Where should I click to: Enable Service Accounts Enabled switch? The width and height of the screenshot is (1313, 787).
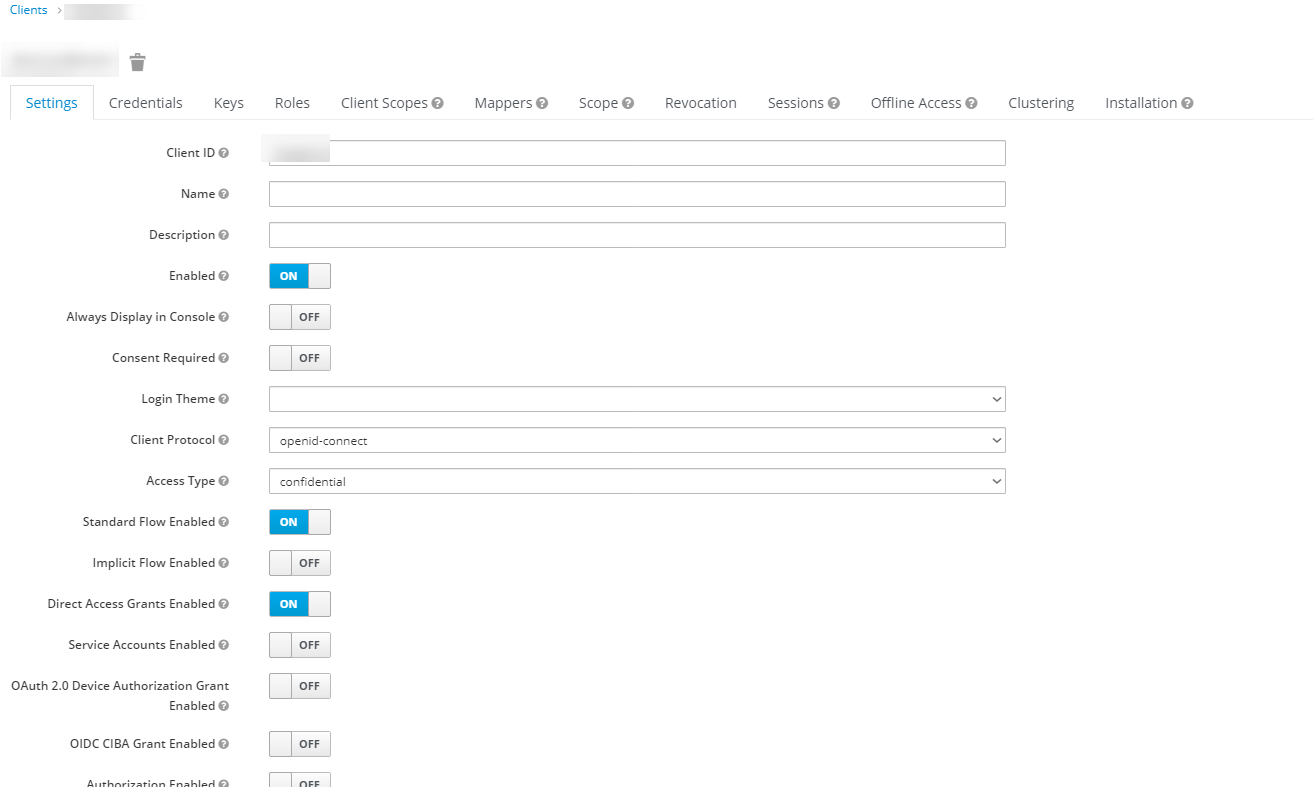[x=300, y=645]
